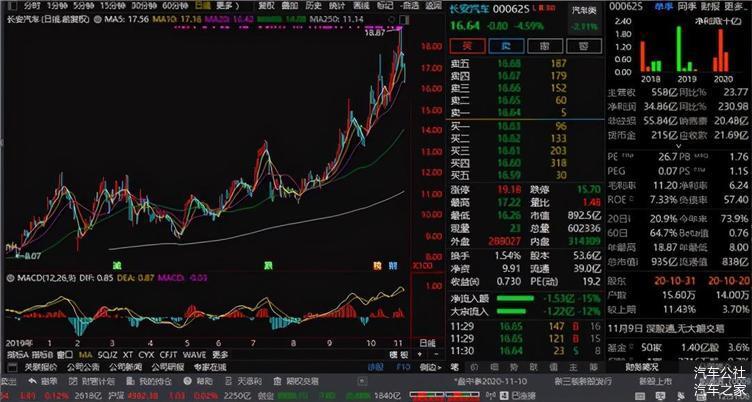
Task: Select the 单季 tab in finance panel
Action: [663, 7]
